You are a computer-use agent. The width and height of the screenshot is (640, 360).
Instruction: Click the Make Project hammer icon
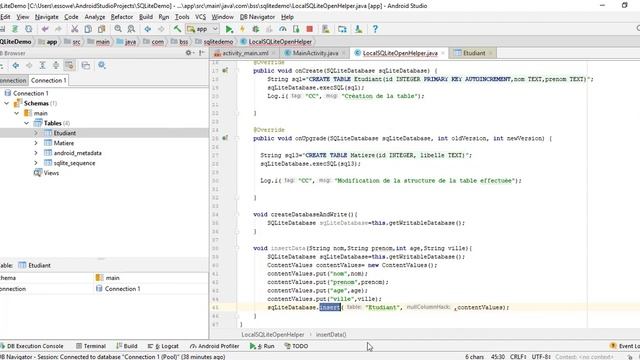[177, 29]
